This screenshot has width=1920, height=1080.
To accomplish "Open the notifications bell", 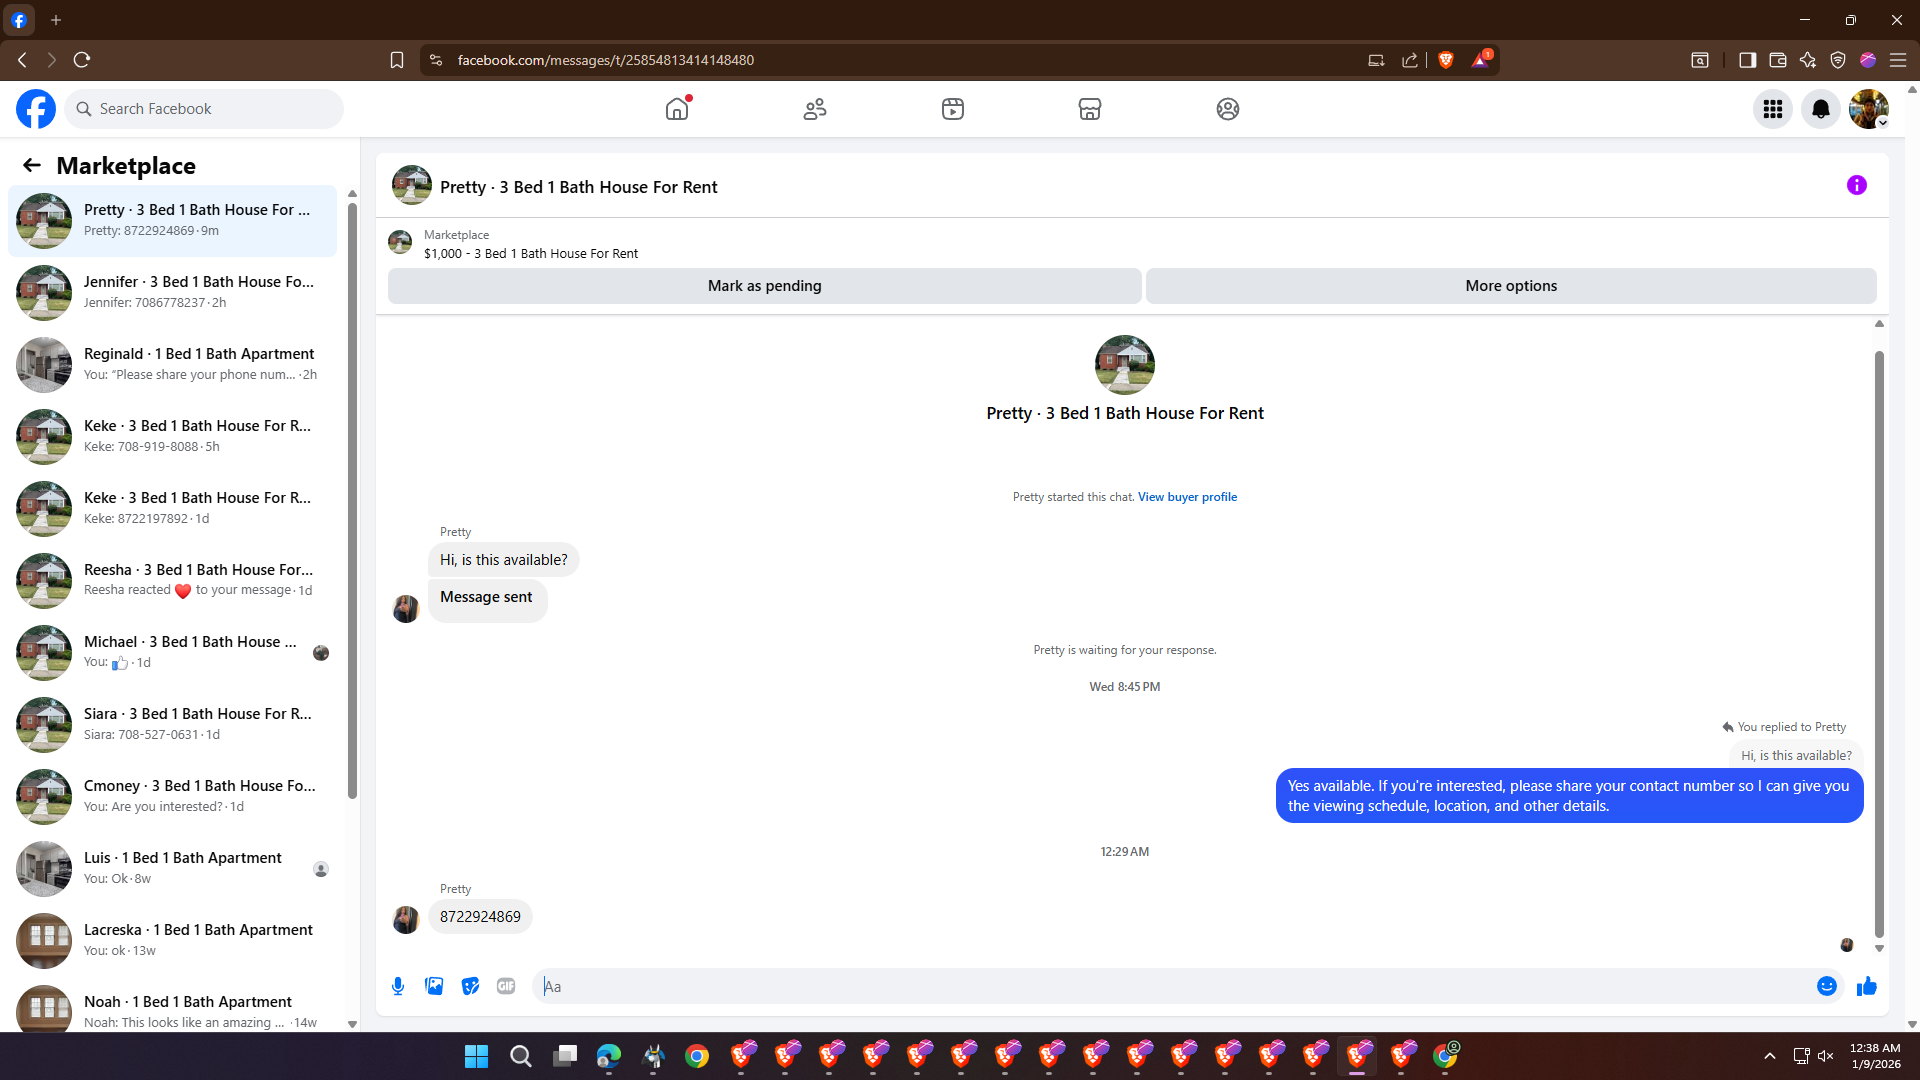I will 1821,109.
